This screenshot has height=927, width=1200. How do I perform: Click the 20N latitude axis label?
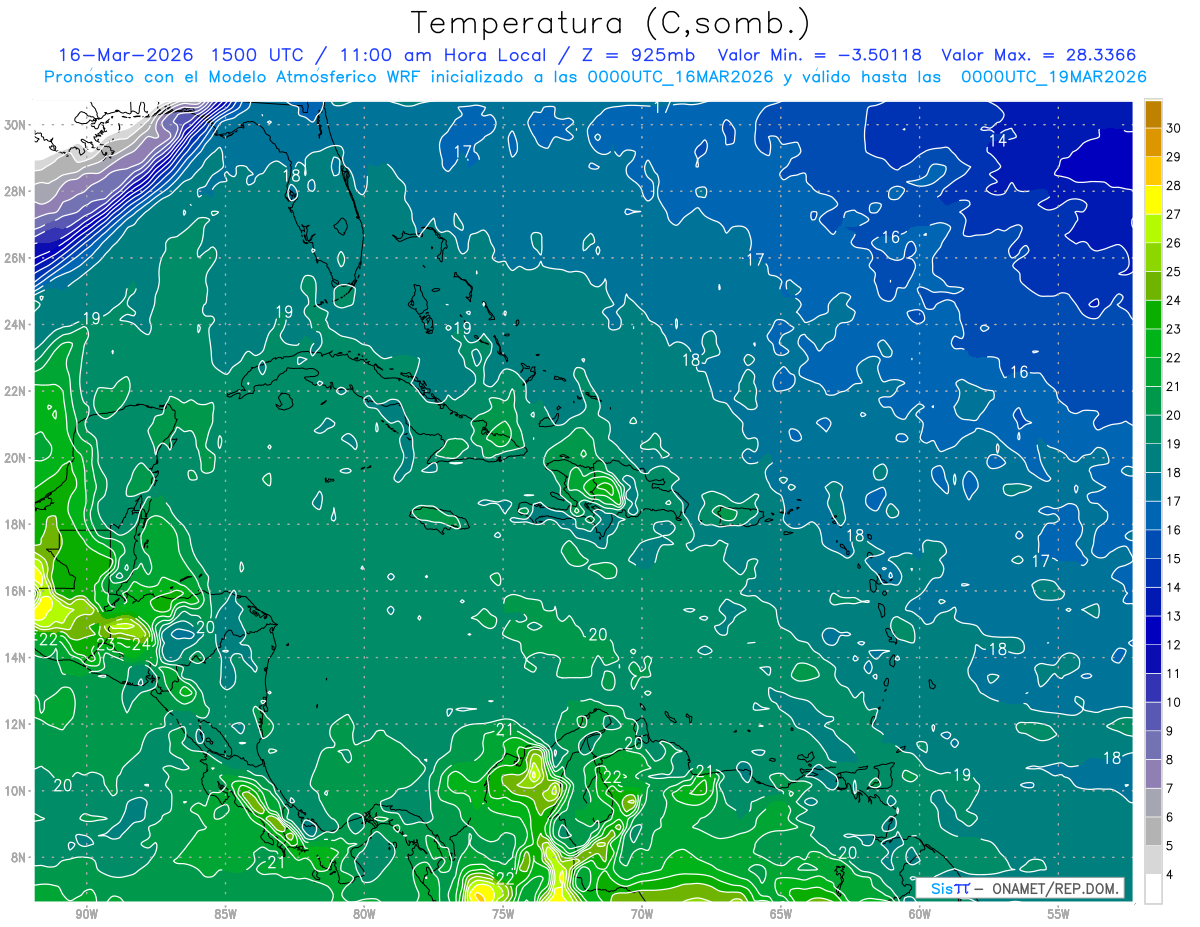[x=16, y=458]
